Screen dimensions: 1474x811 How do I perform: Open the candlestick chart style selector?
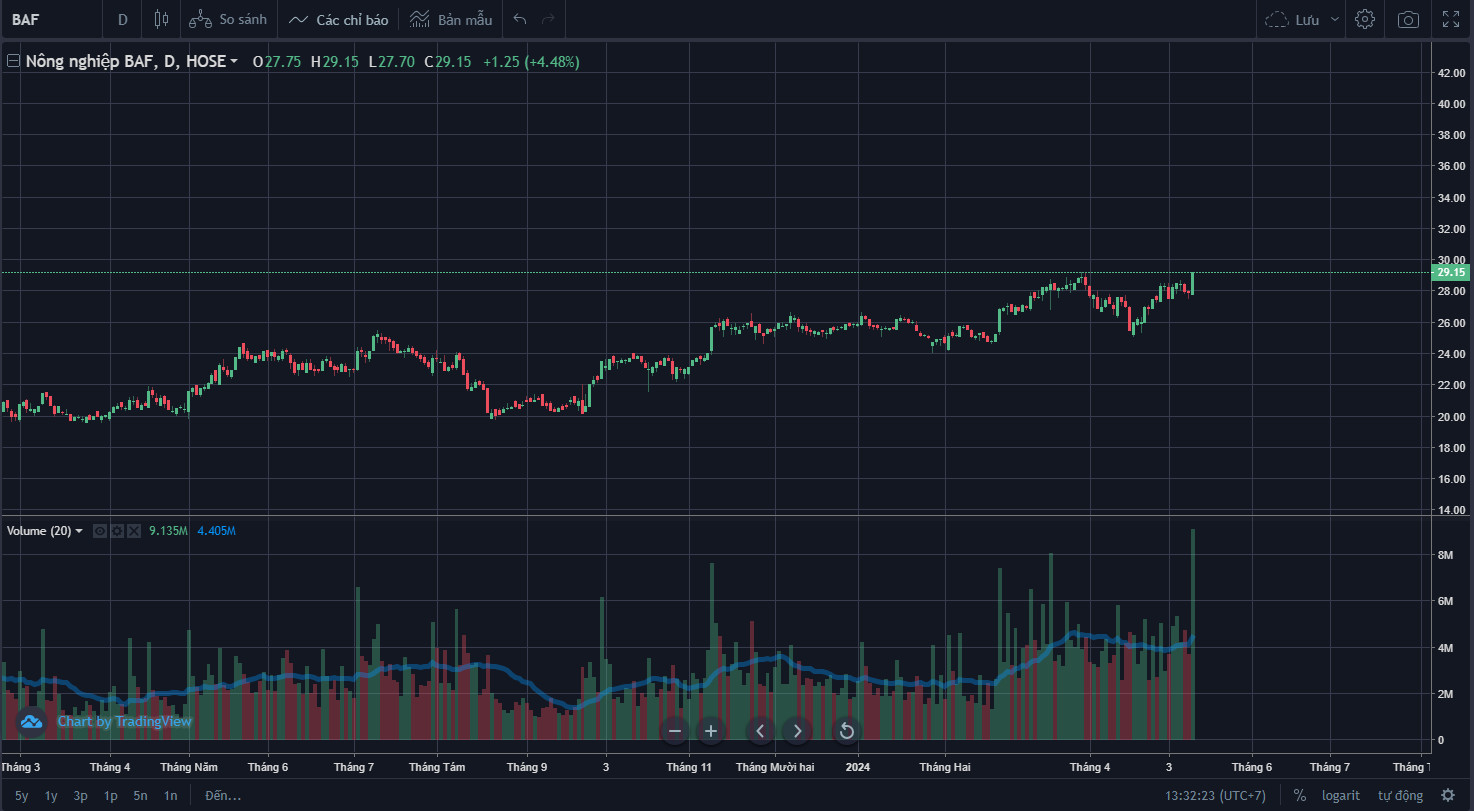(x=161, y=19)
